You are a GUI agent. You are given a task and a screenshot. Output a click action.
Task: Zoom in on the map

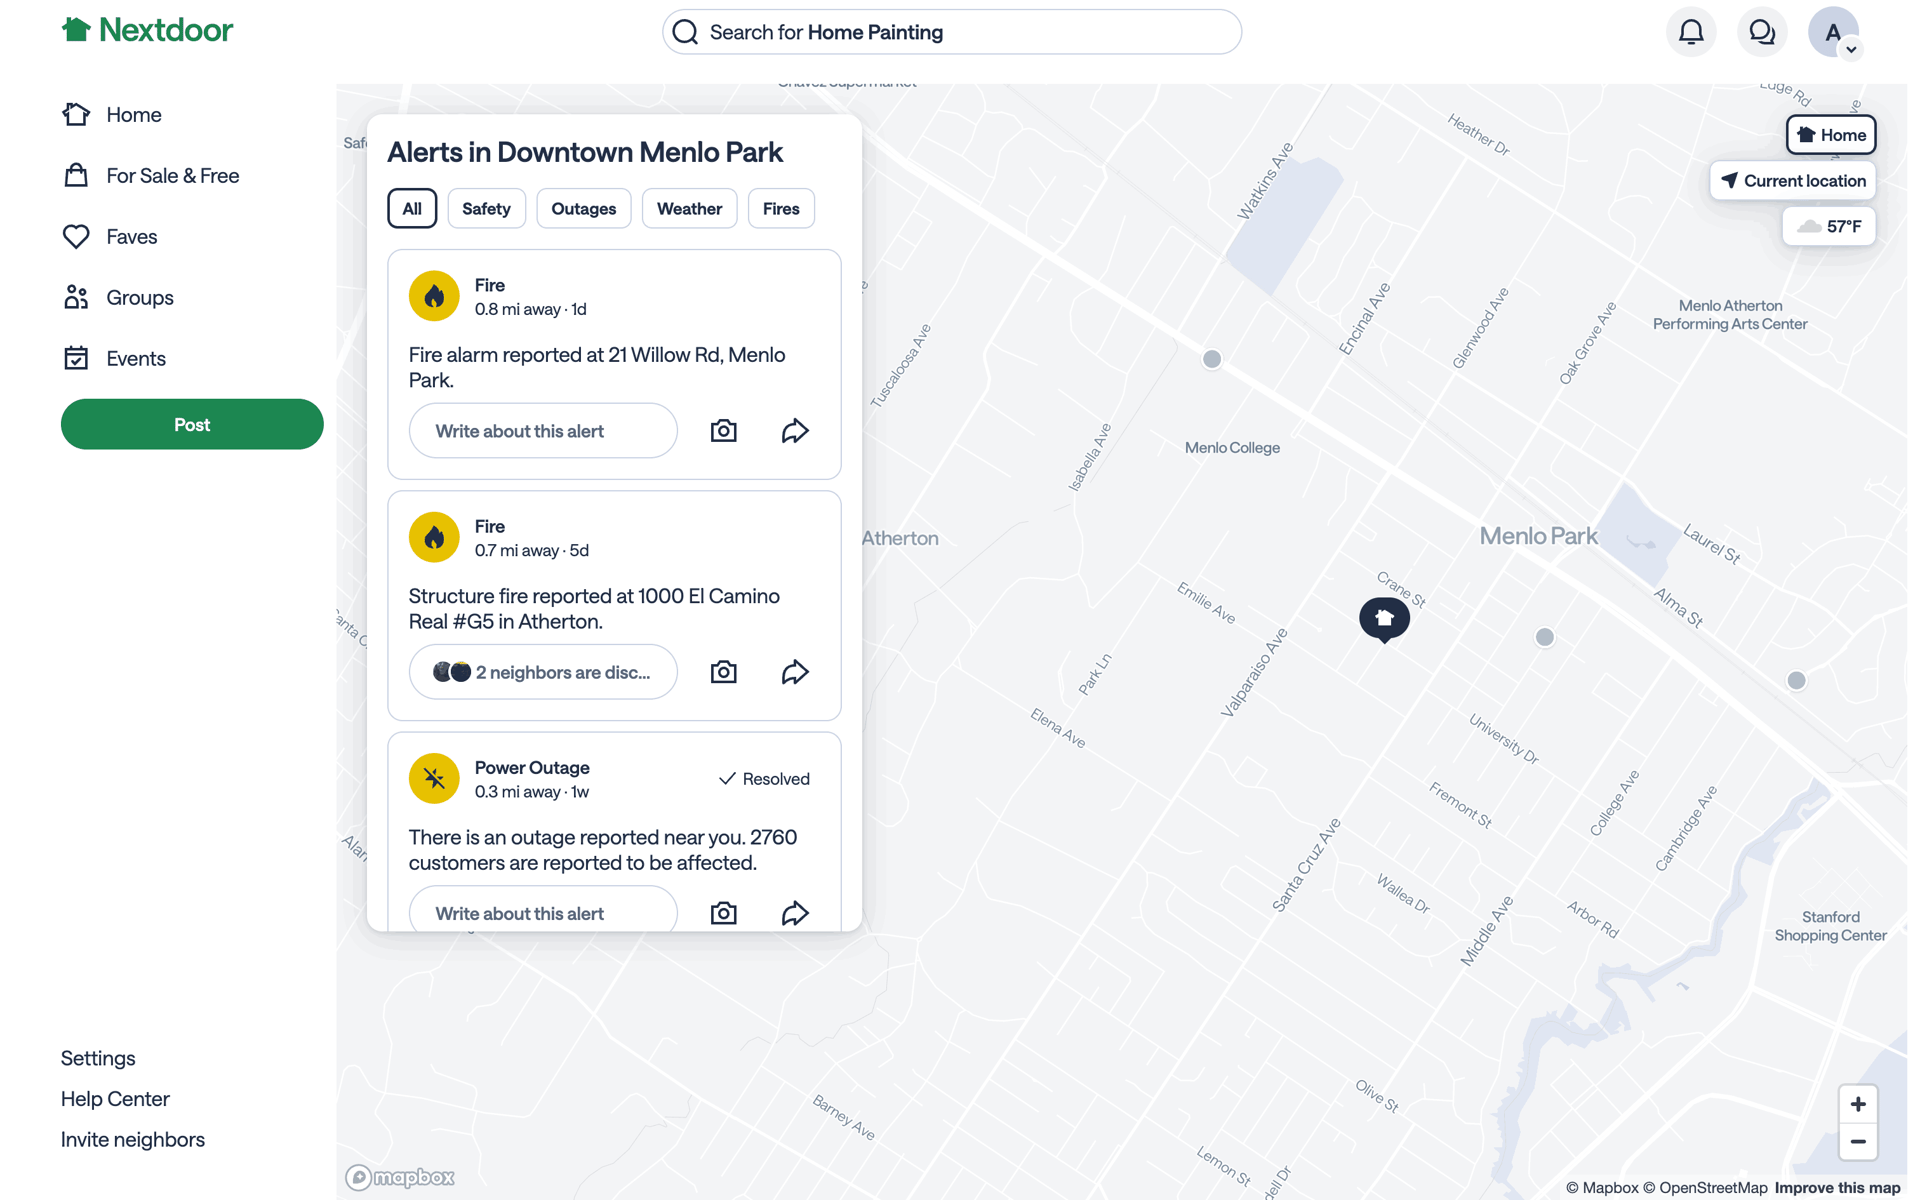1858,1104
